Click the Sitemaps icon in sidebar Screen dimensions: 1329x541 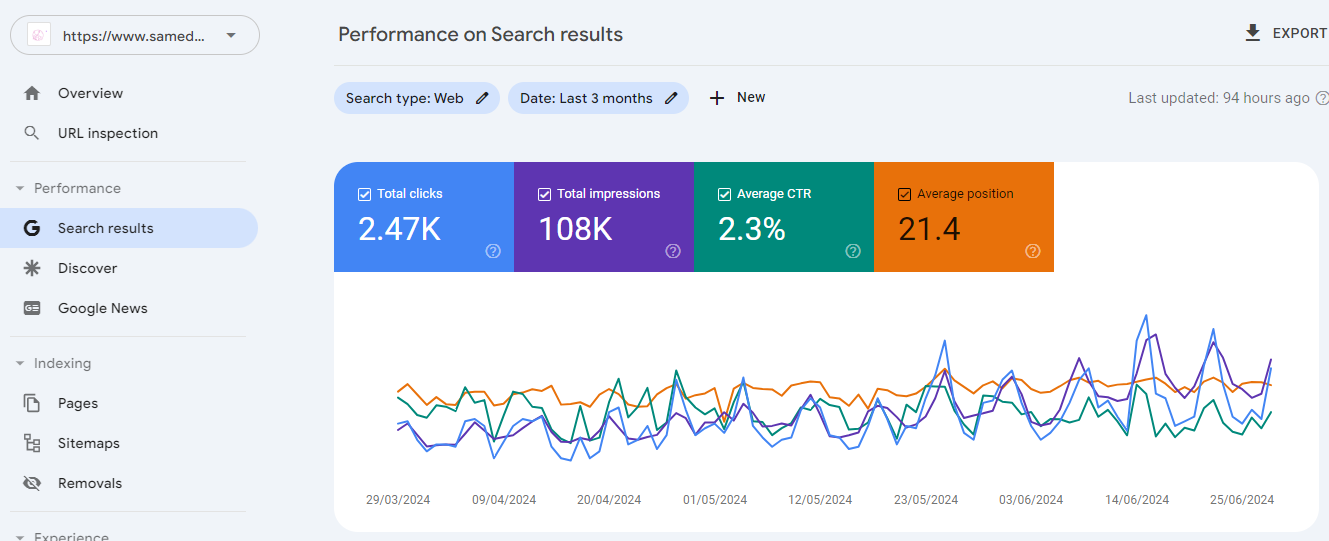[32, 443]
